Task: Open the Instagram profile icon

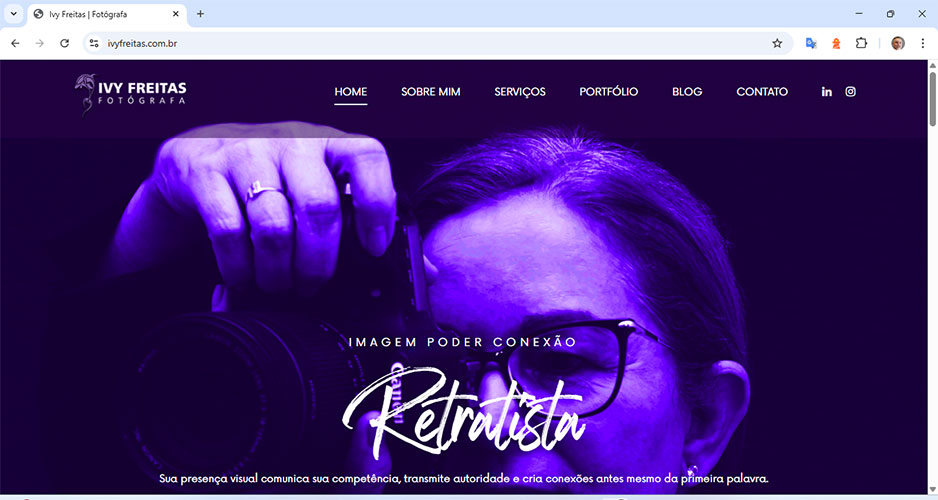Action: 850,92
